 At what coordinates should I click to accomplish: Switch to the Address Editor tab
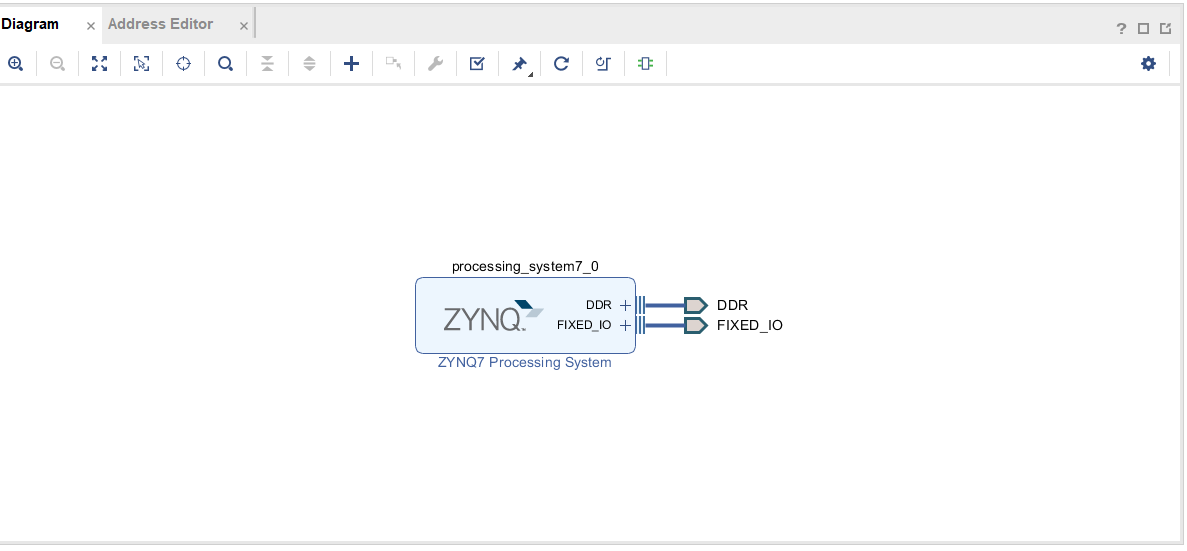pyautogui.click(x=160, y=24)
